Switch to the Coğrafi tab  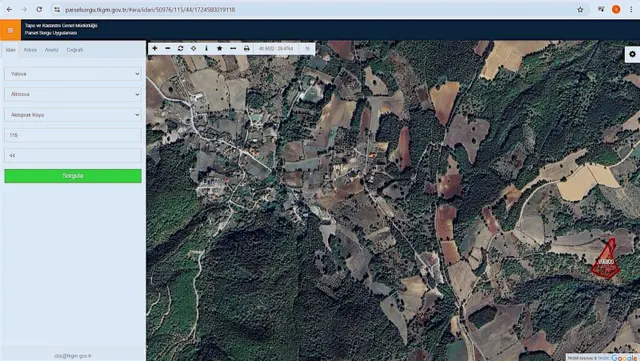(x=75, y=50)
